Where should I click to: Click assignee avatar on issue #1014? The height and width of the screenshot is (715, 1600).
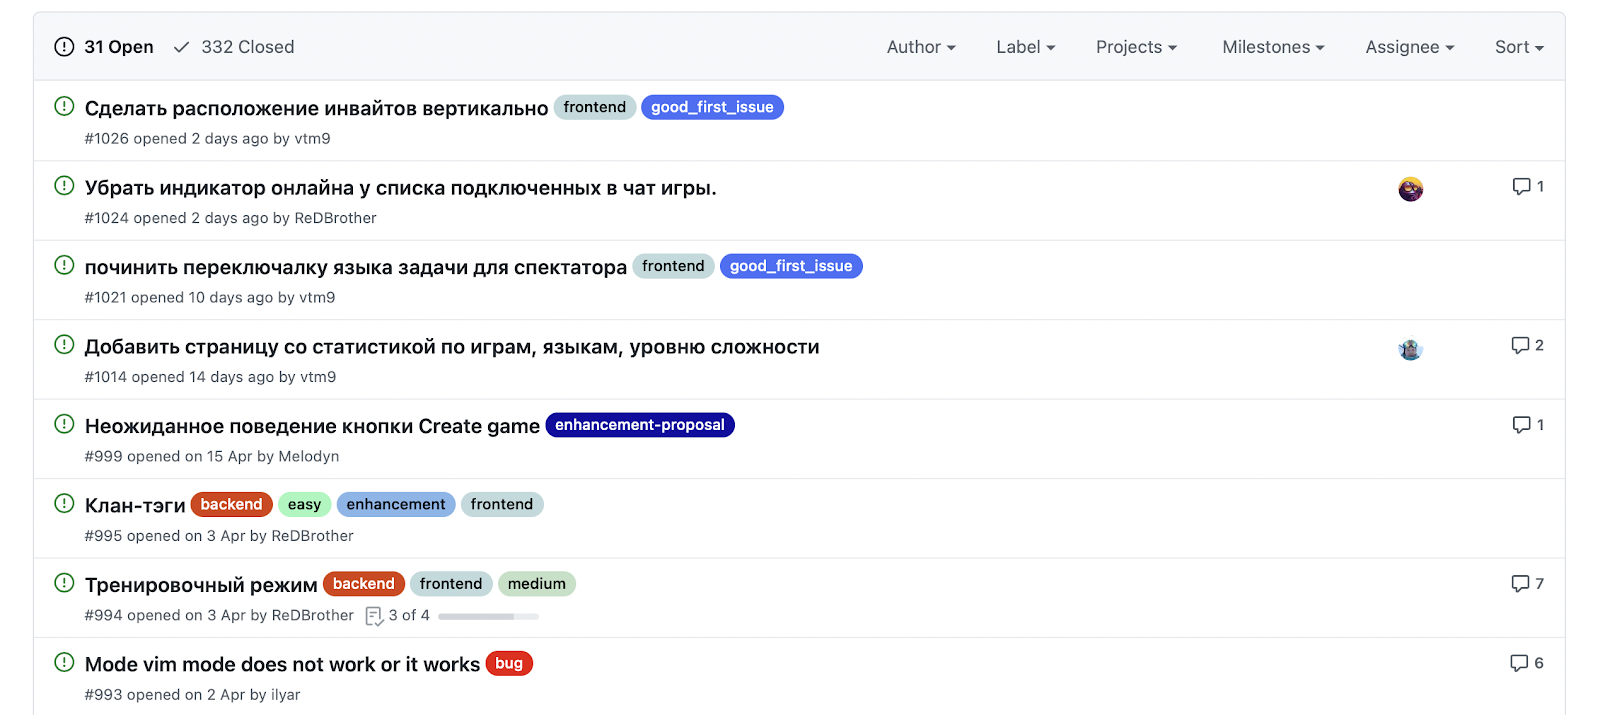pos(1410,349)
